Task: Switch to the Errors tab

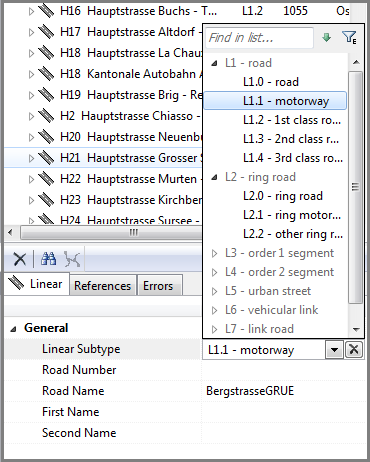Action: click(x=159, y=286)
